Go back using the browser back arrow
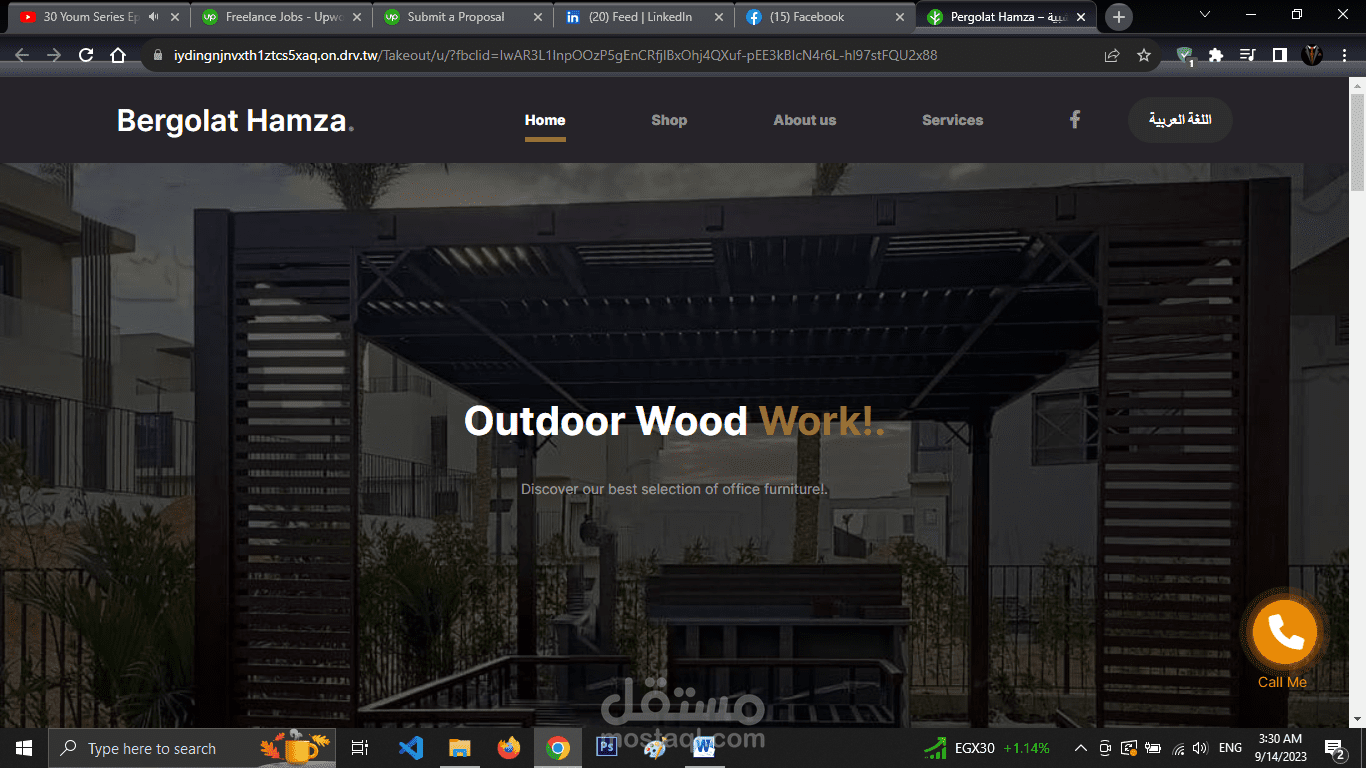Viewport: 1366px width, 768px height. click(22, 56)
